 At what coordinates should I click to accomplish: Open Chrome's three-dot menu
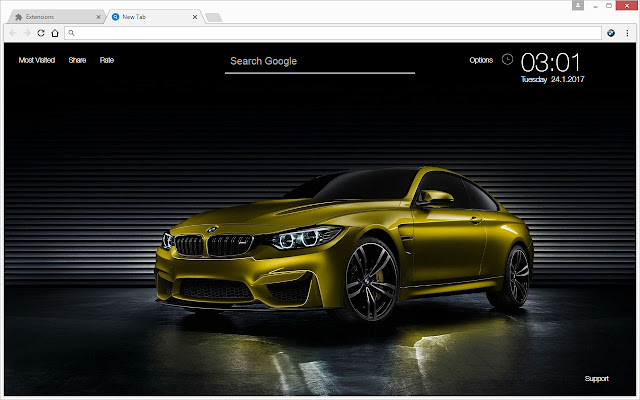(627, 33)
